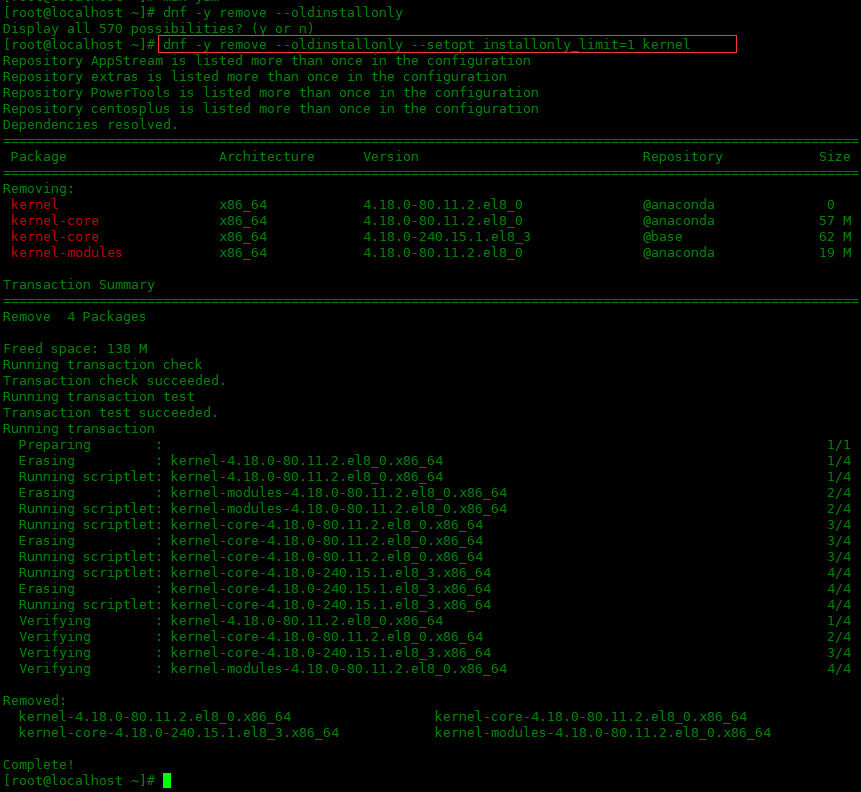Click the red 'kernel' package name
Screen dimensions: 861x792
[x=35, y=204]
